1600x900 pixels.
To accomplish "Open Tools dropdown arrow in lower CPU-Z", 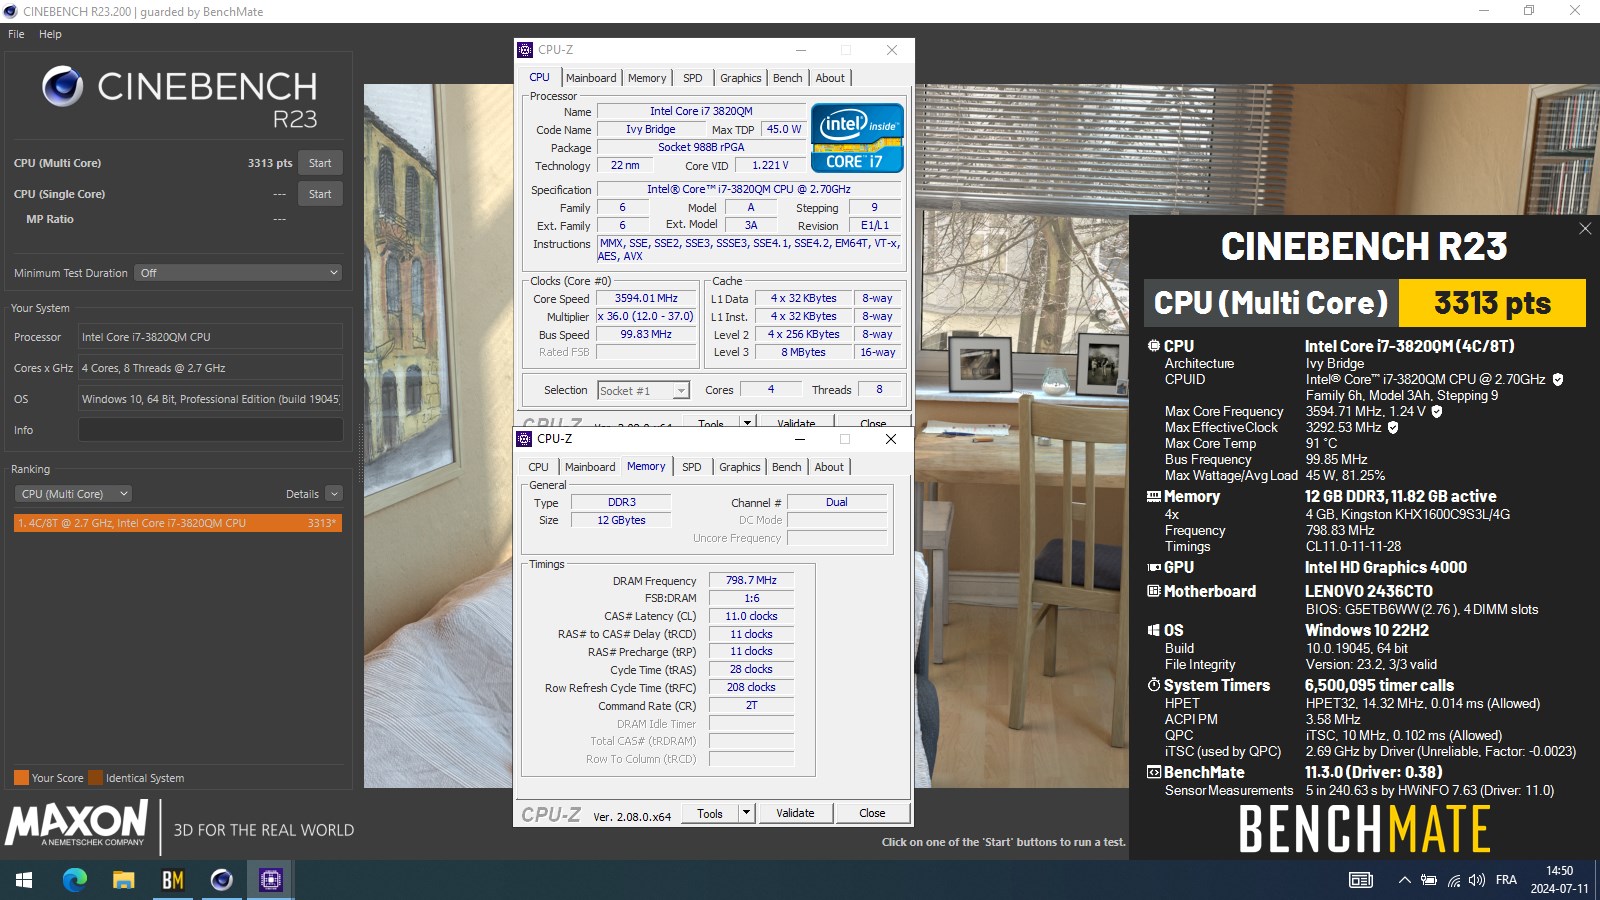I will pyautogui.click(x=746, y=813).
